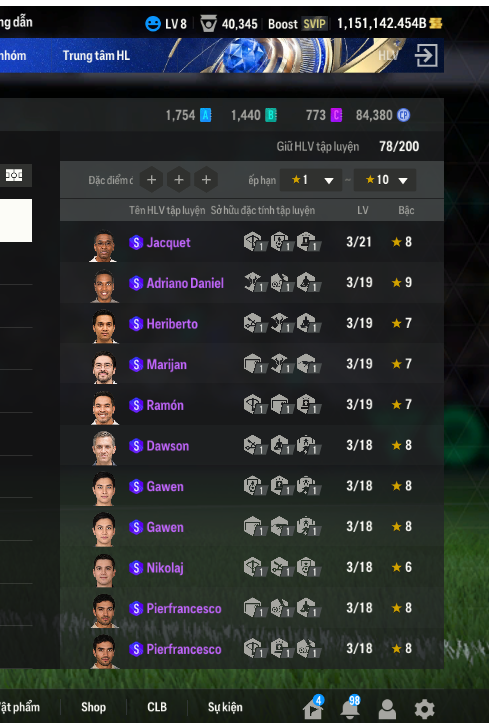
Task: Expand the maximum star 10 dropdown
Action: pos(385,180)
